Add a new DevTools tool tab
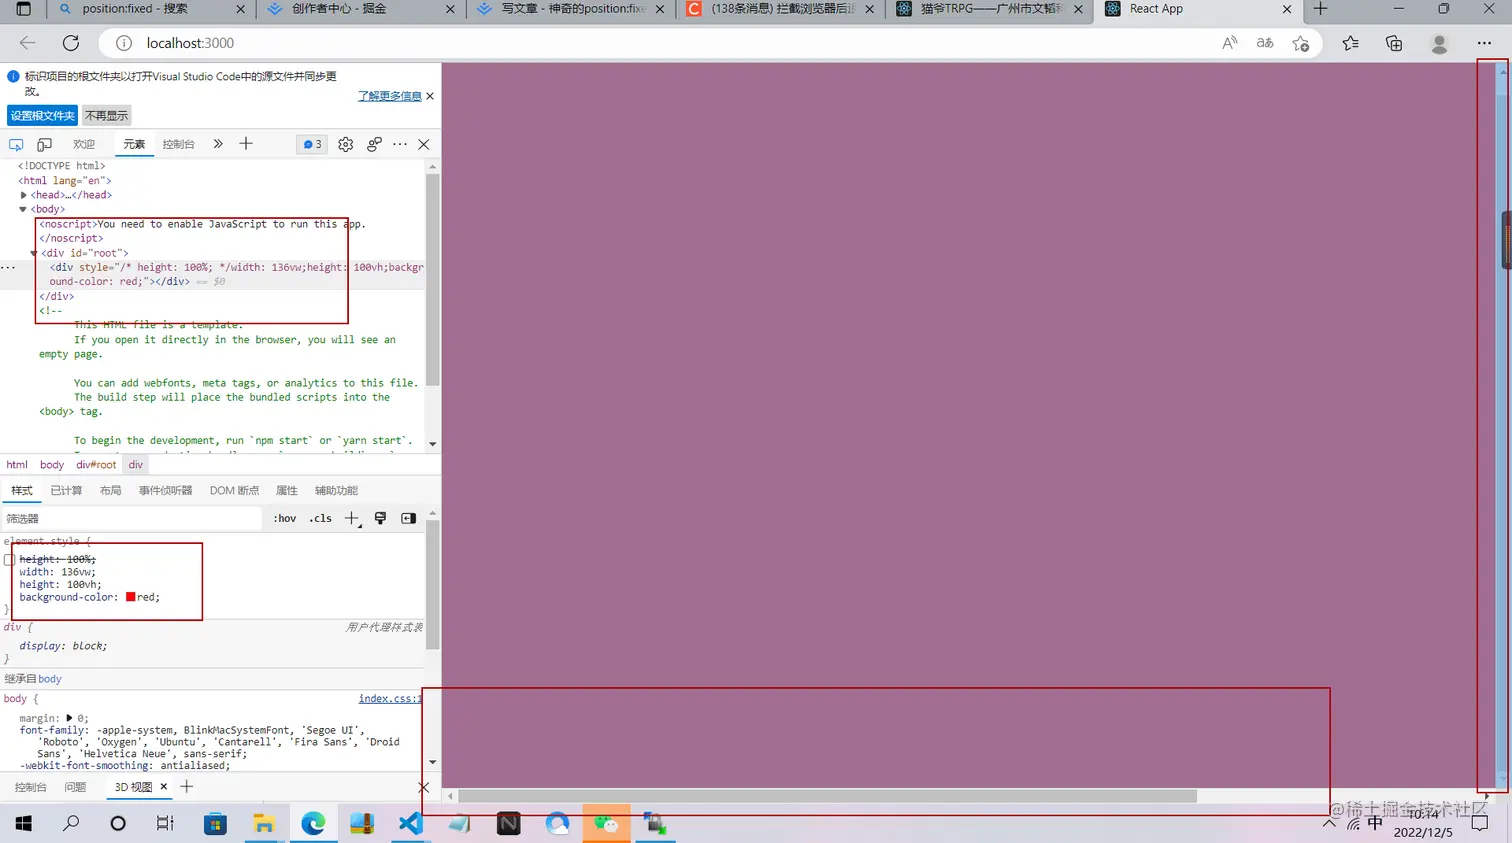The height and width of the screenshot is (843, 1512). click(x=246, y=144)
